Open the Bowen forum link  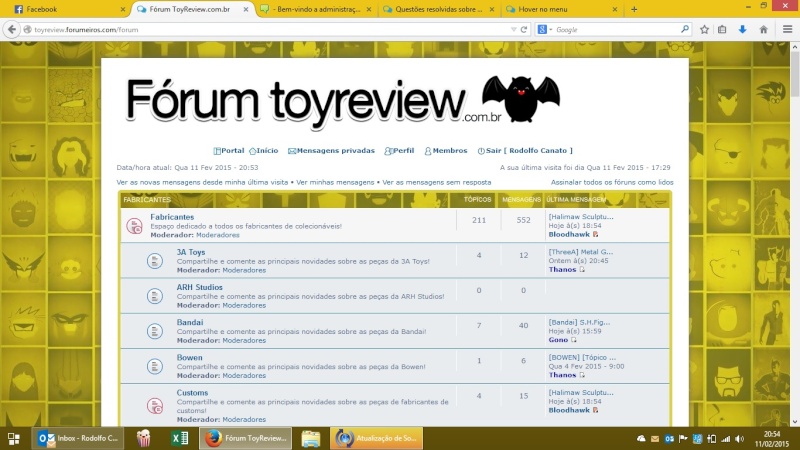click(x=189, y=358)
